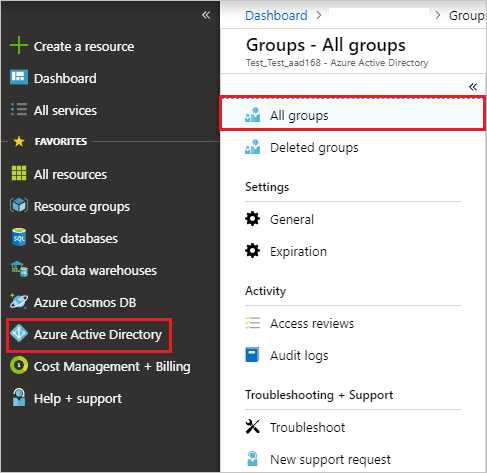Click the Expiration gear icon
487x473 pixels.
[x=253, y=251]
